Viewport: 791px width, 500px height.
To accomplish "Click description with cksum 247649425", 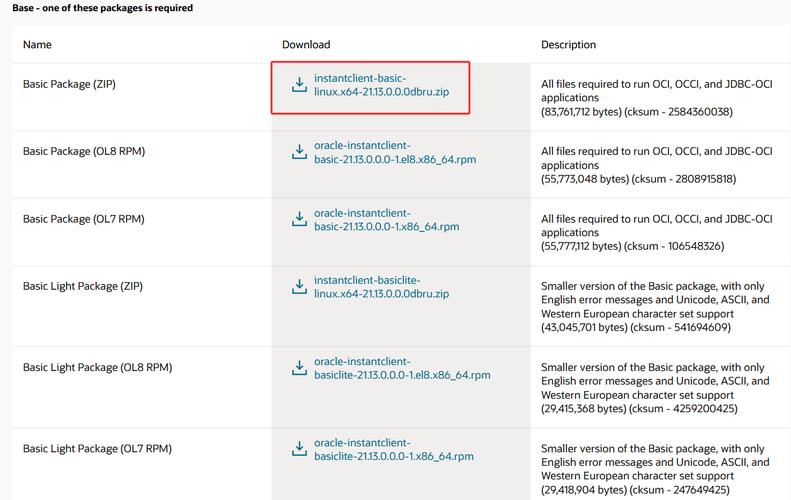I will [655, 469].
